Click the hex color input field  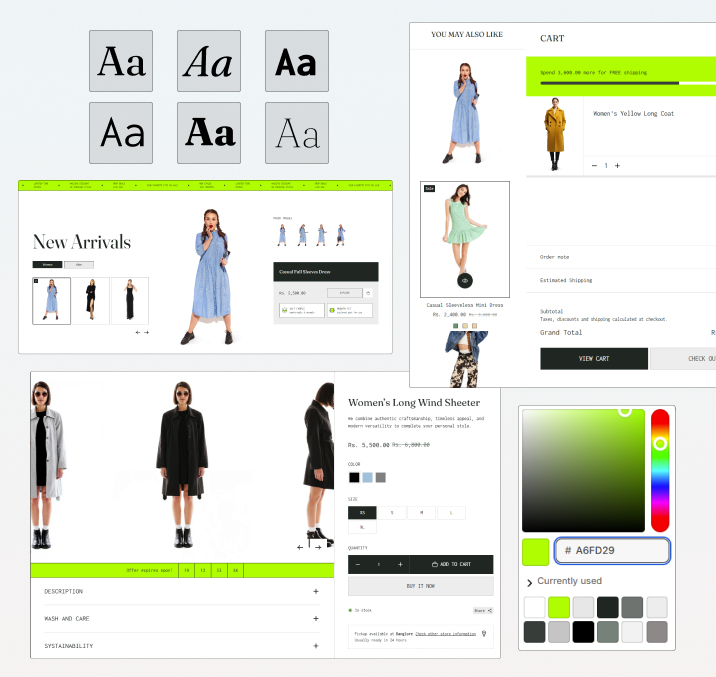pyautogui.click(x=612, y=551)
